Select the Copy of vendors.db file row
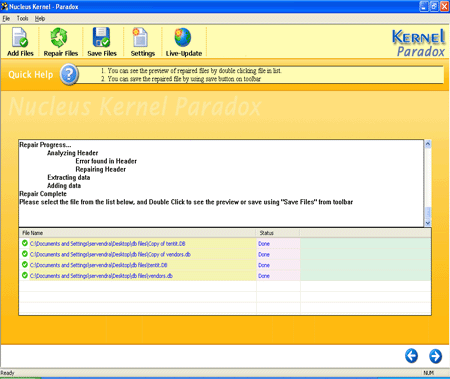450x379 pixels. 225,254
